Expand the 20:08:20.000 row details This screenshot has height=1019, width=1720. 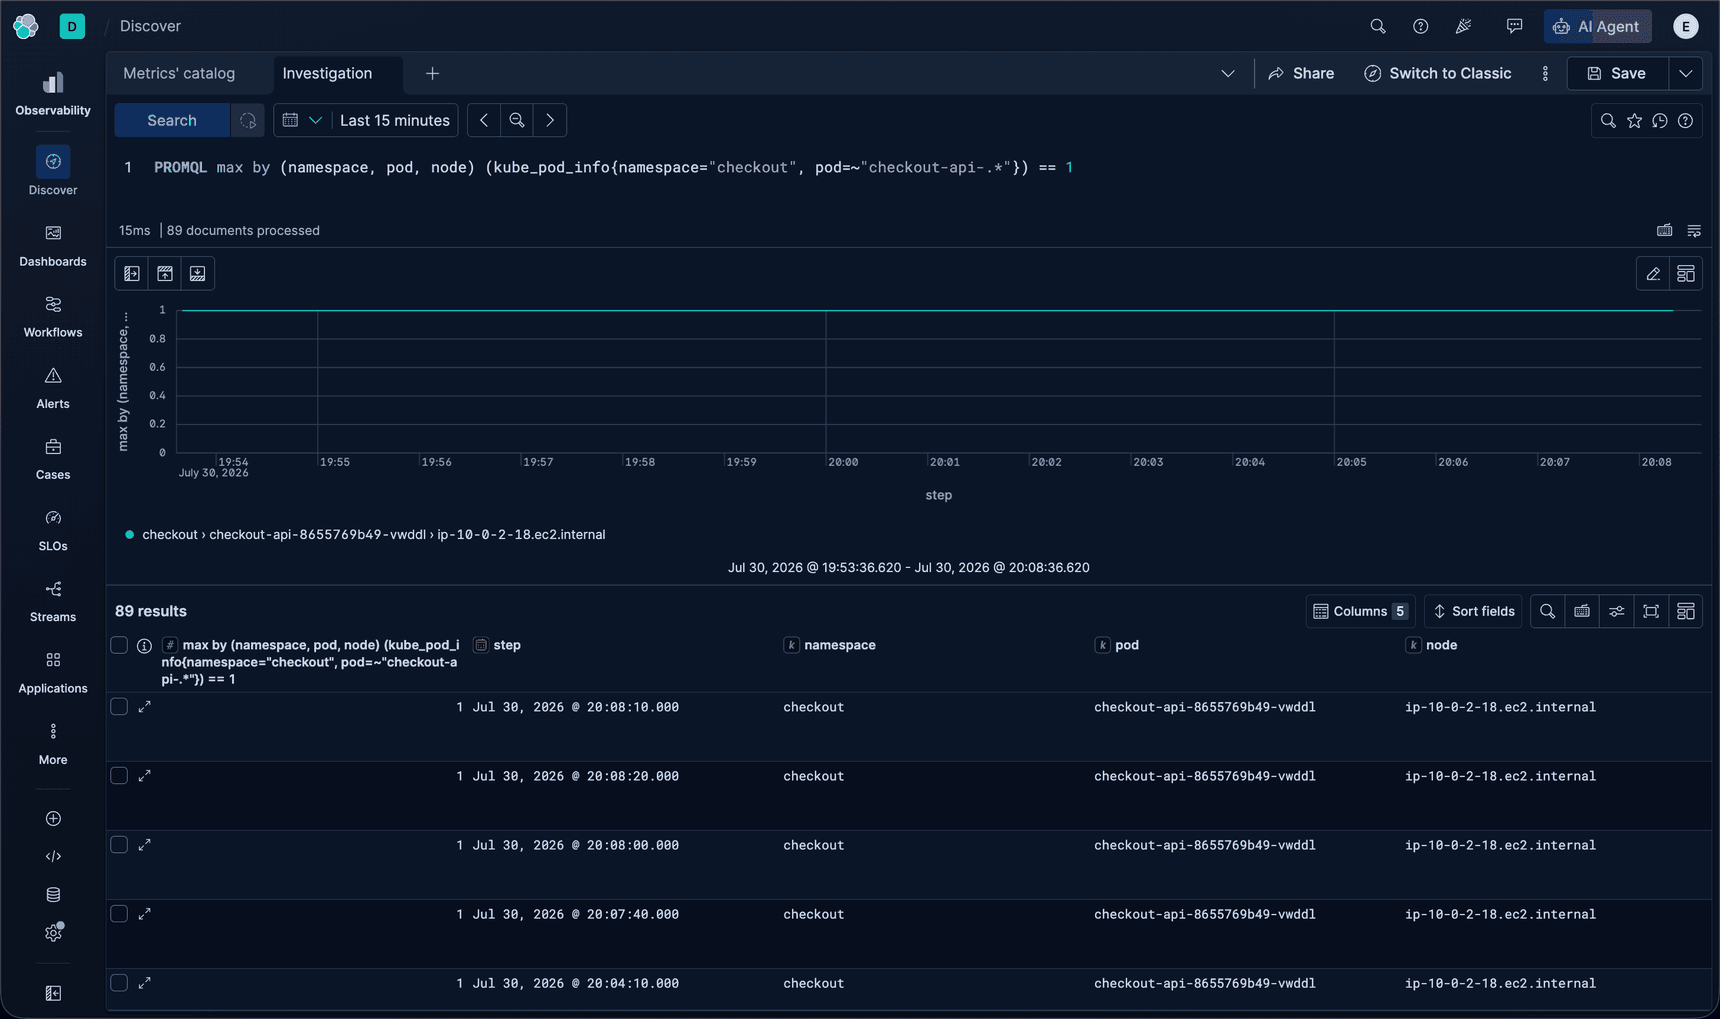144,775
